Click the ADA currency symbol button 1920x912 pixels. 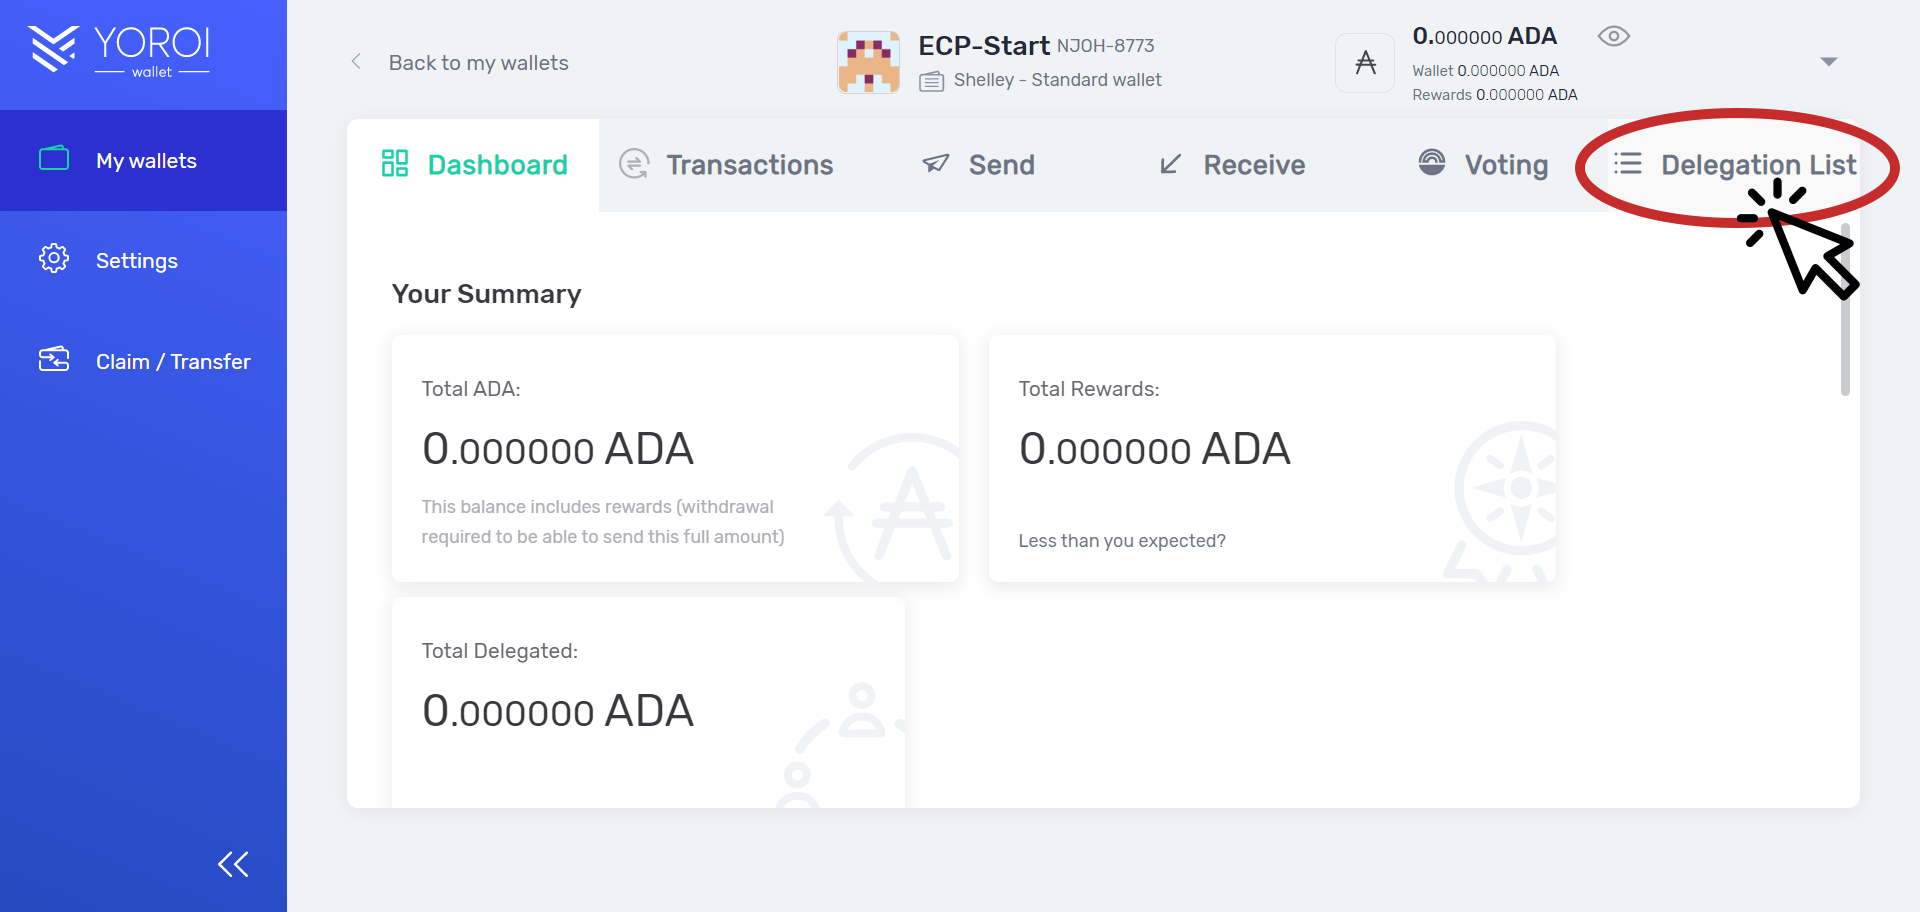click(1364, 62)
